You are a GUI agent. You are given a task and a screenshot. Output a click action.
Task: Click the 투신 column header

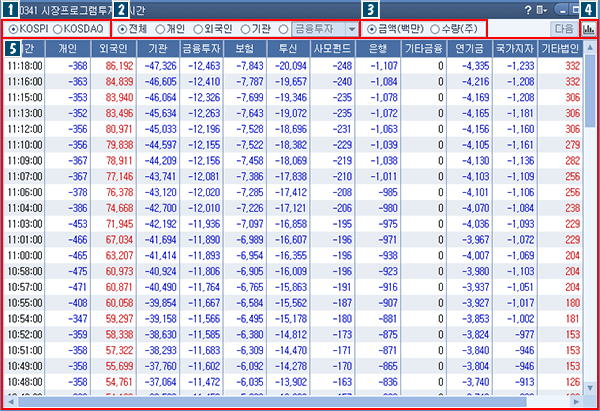(x=288, y=48)
